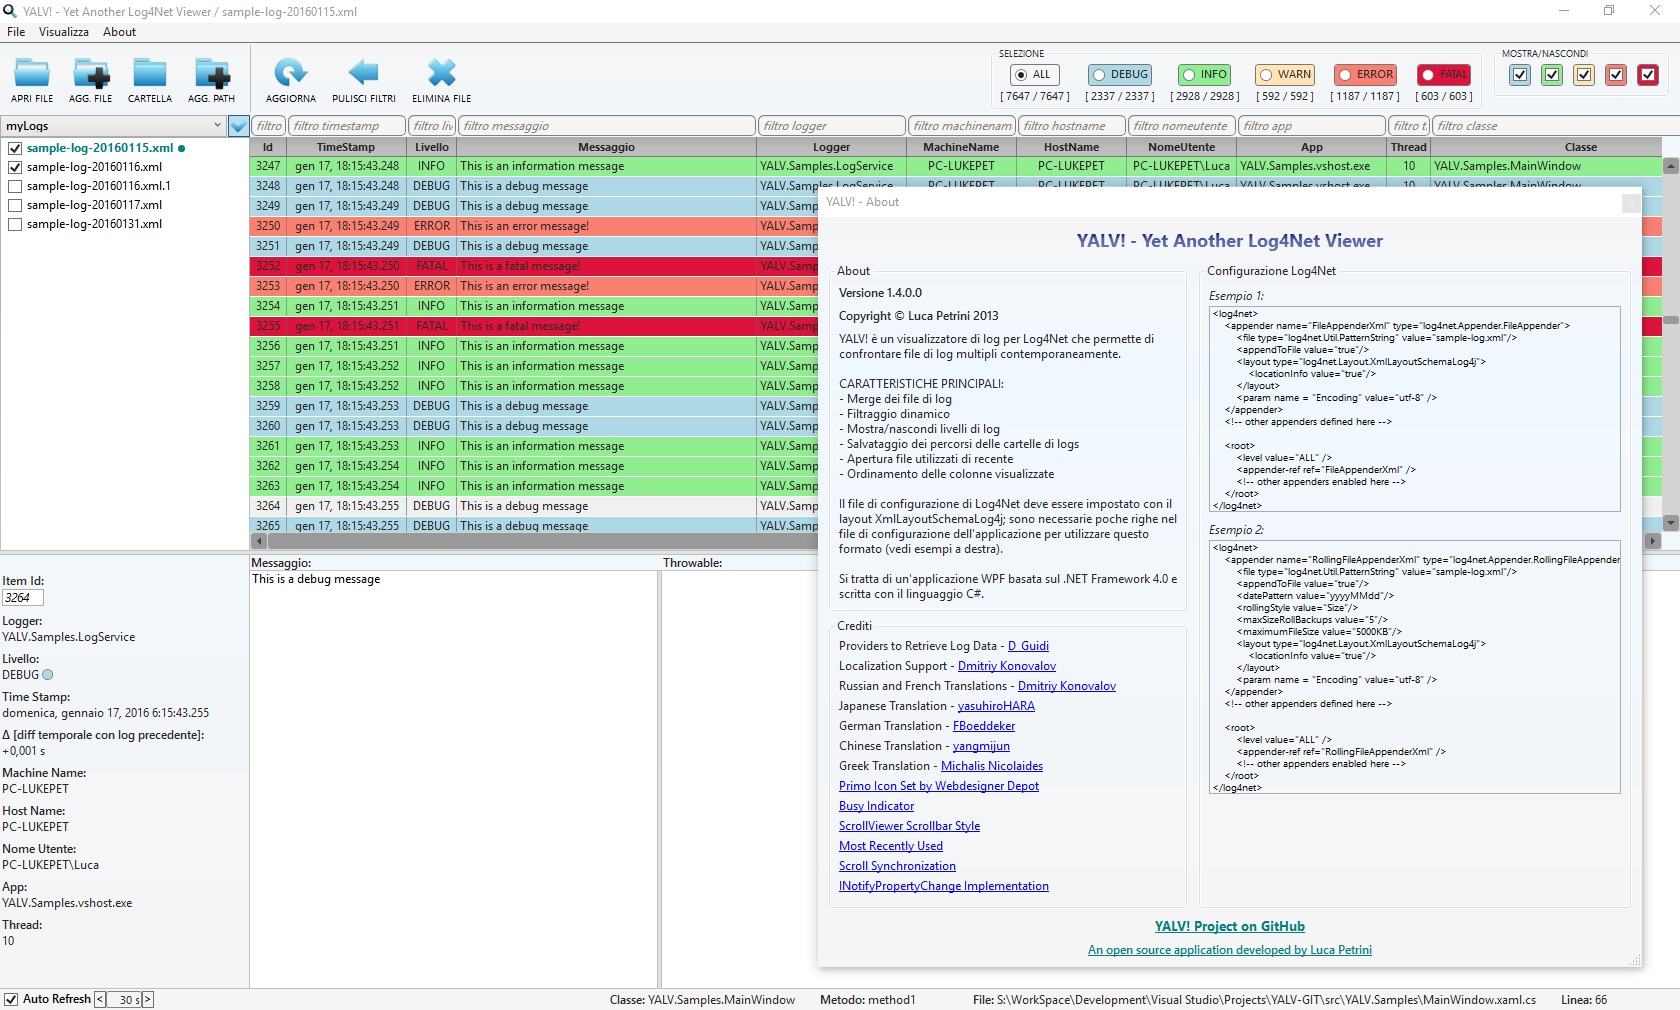The width and height of the screenshot is (1680, 1010).
Task: Open the D_Guidi credit link
Action: [x=1028, y=646]
